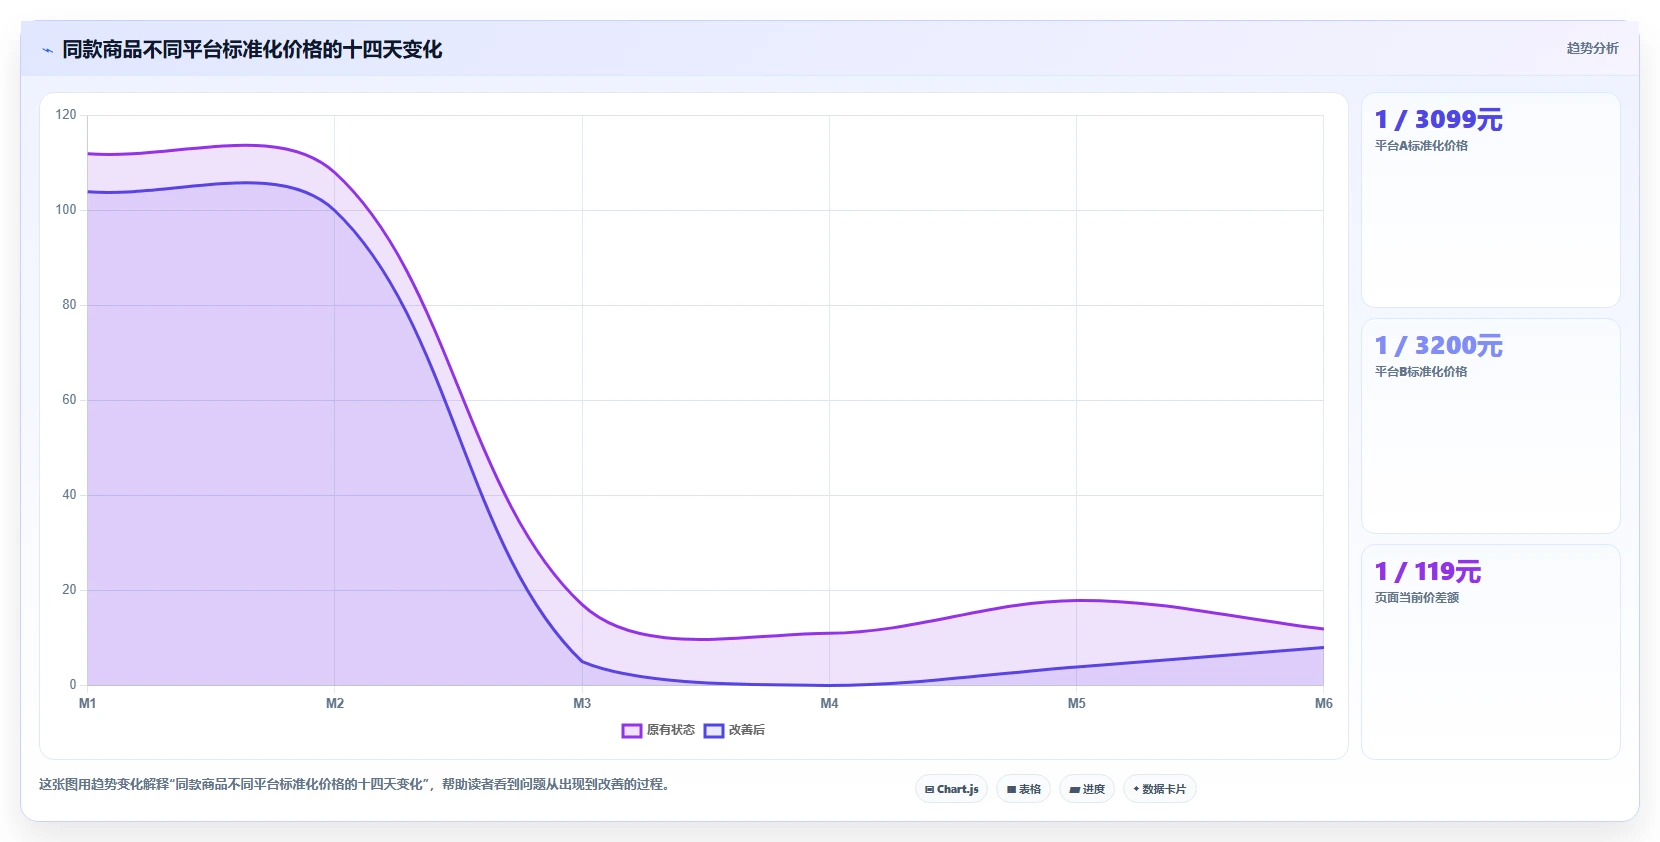Click the trend icon beside the chart title
Image resolution: width=1660 pixels, height=842 pixels.
point(47,50)
